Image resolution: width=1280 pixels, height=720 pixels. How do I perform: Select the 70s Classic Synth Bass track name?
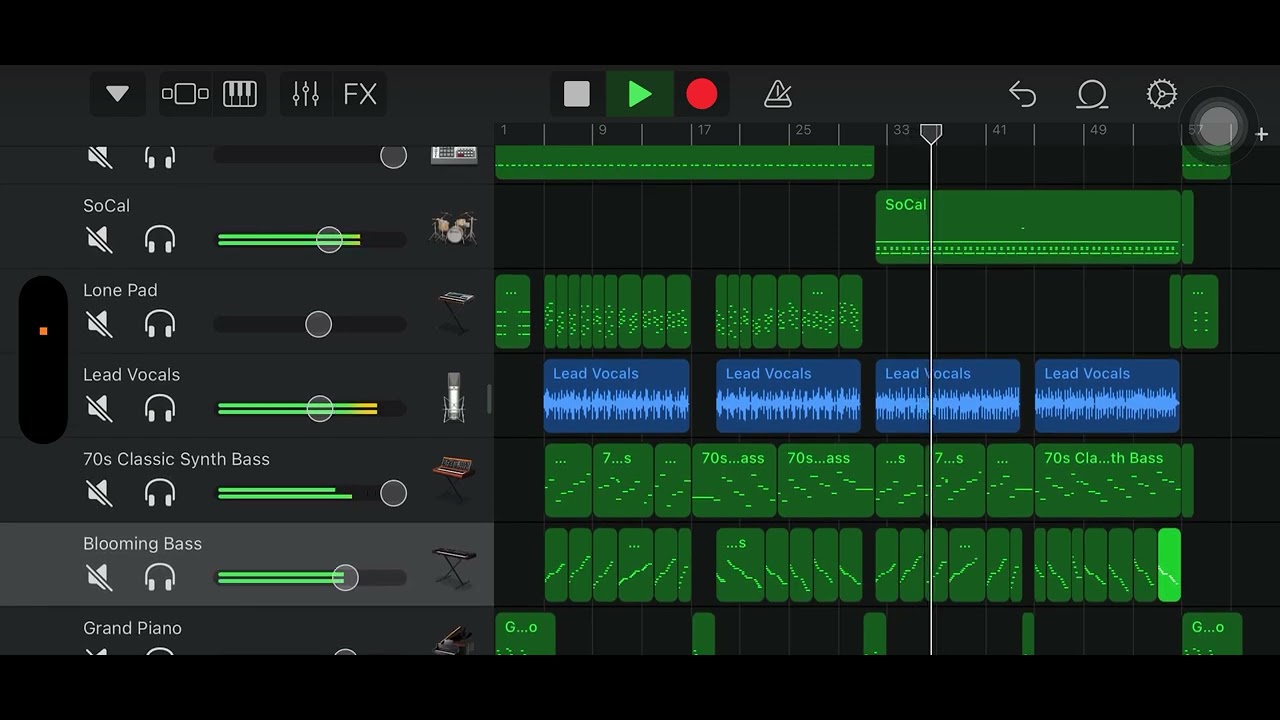pos(176,459)
